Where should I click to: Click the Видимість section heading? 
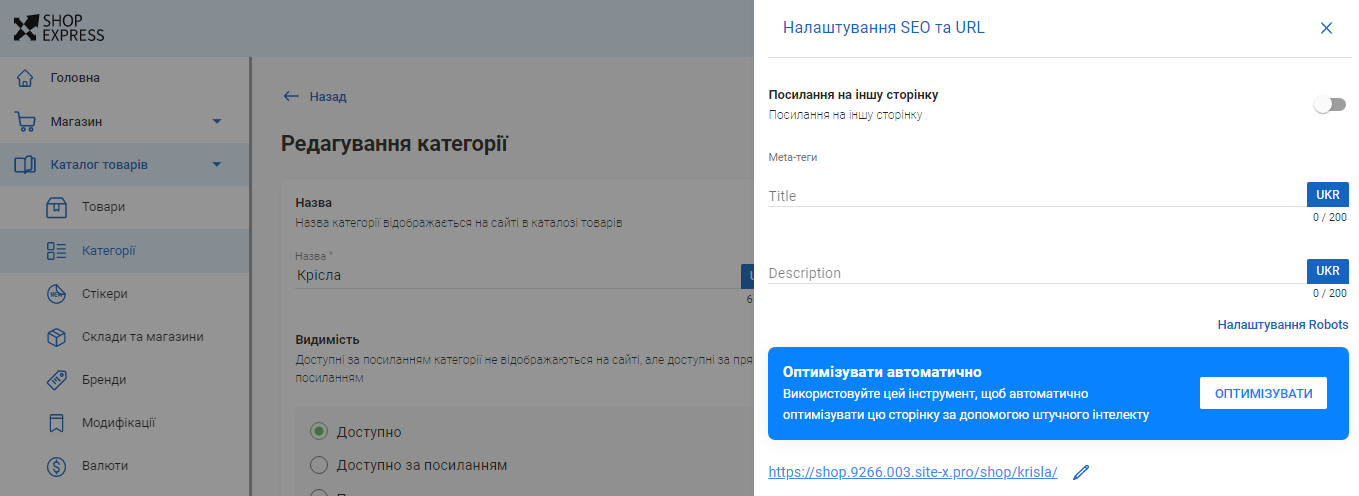point(327,340)
